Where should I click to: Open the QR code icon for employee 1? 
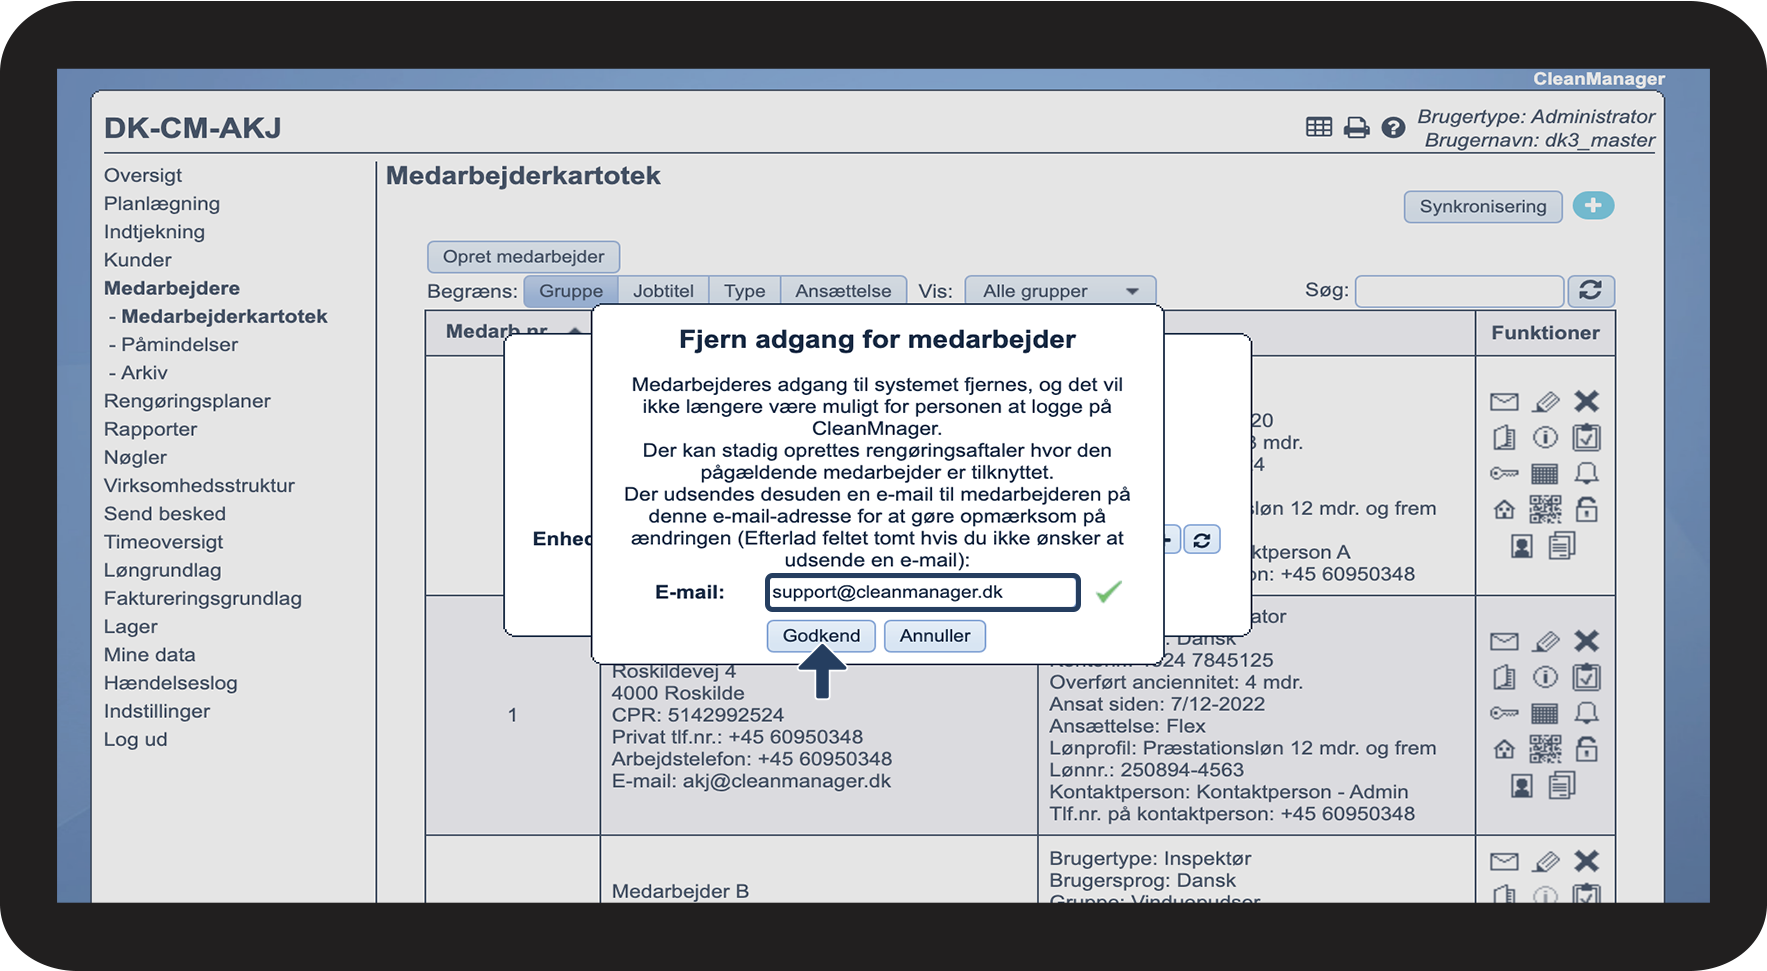coord(1545,749)
